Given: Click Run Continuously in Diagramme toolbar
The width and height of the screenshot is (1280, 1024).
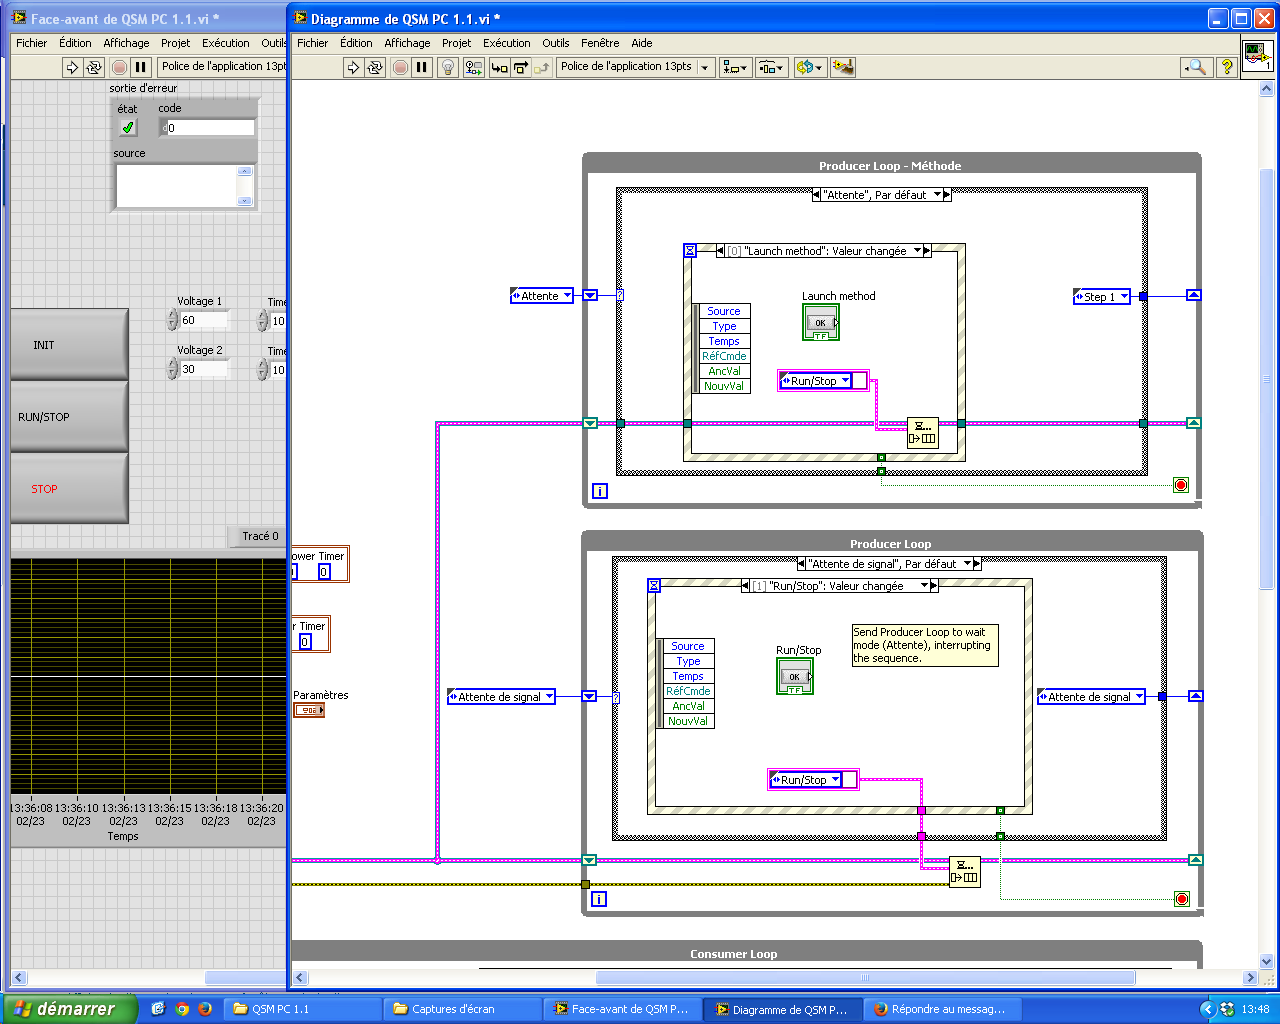Looking at the screenshot, I should point(375,67).
